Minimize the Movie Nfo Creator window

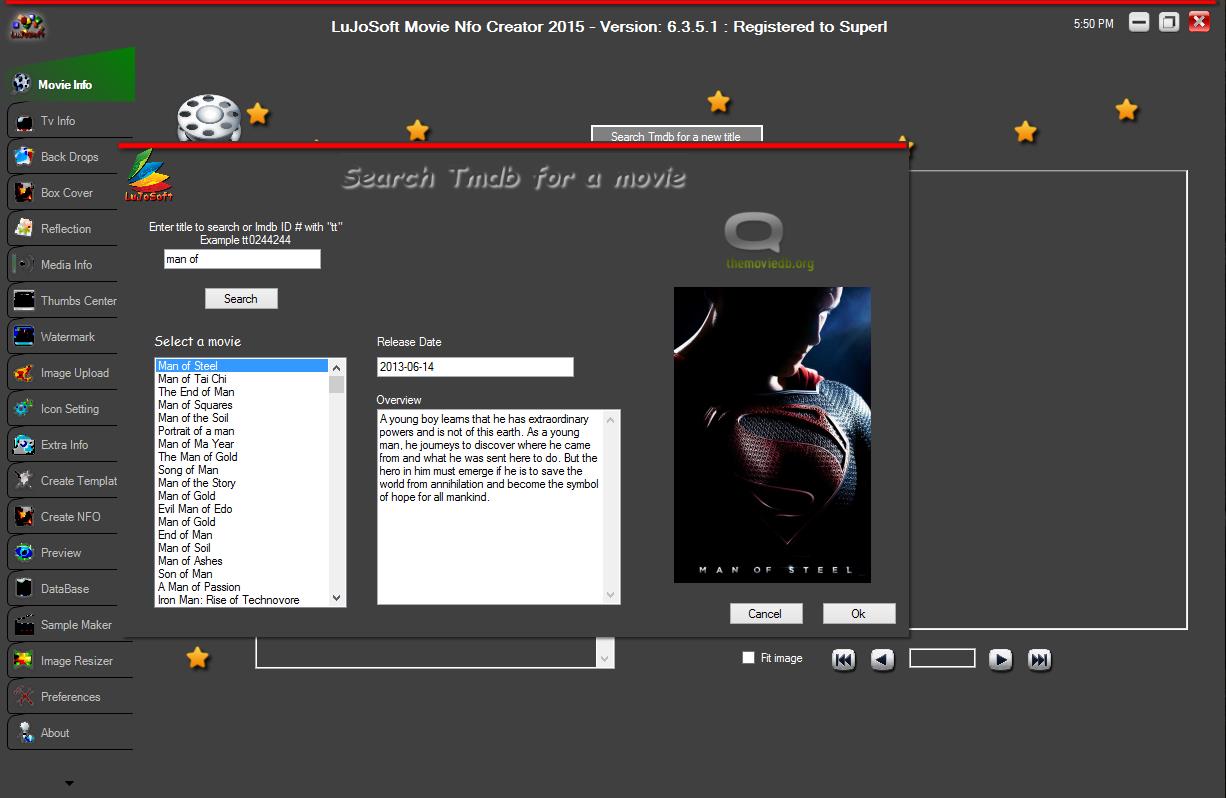click(1139, 23)
